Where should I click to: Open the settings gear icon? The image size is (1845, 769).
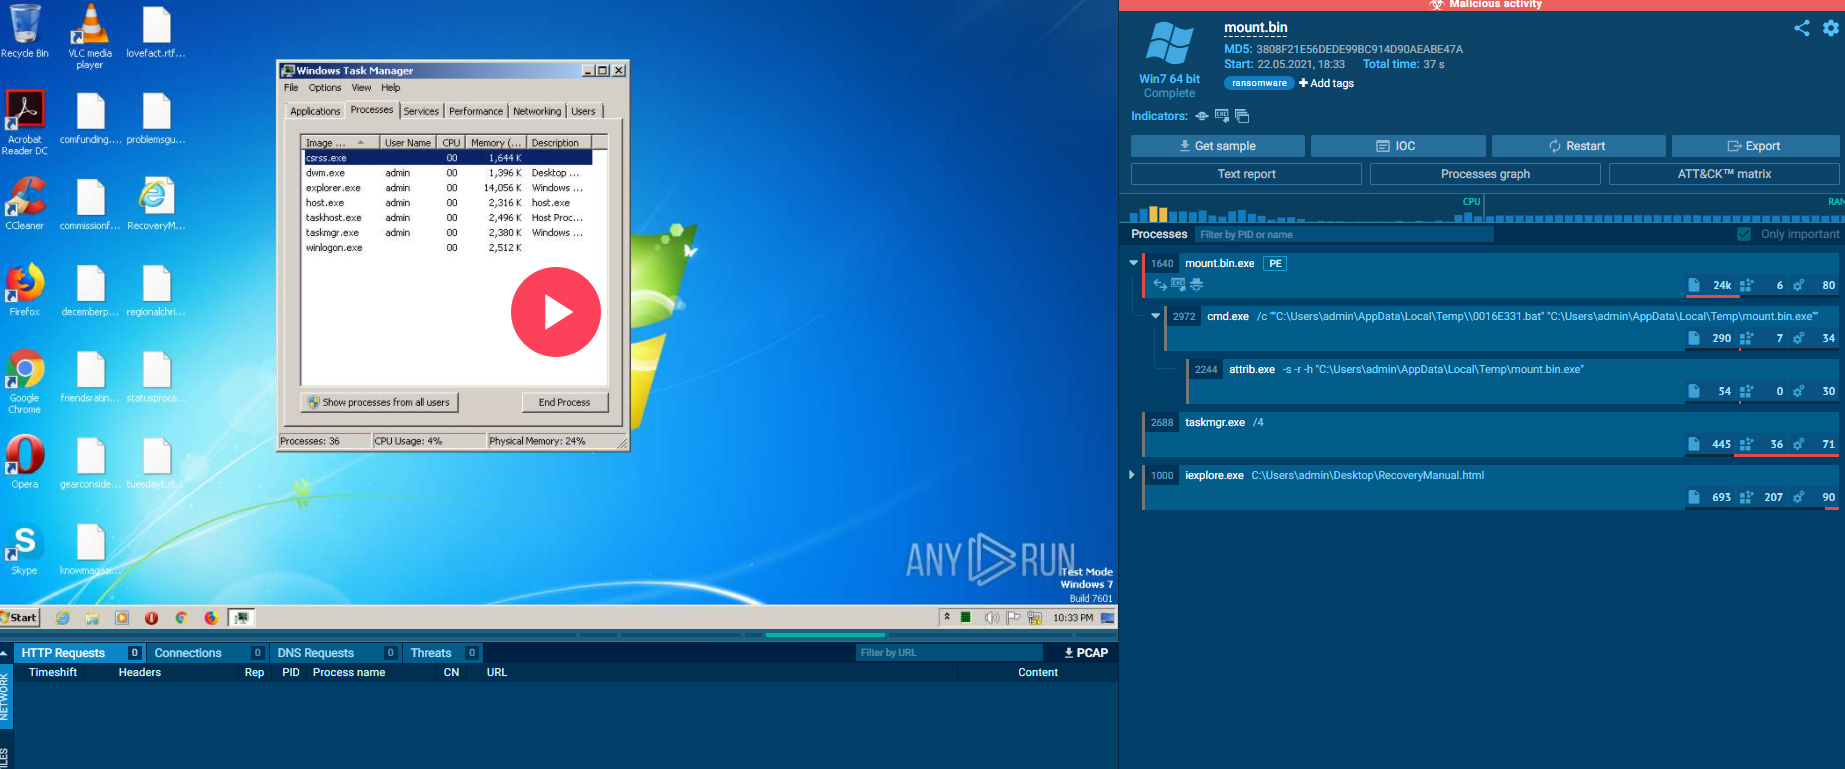click(x=1831, y=28)
